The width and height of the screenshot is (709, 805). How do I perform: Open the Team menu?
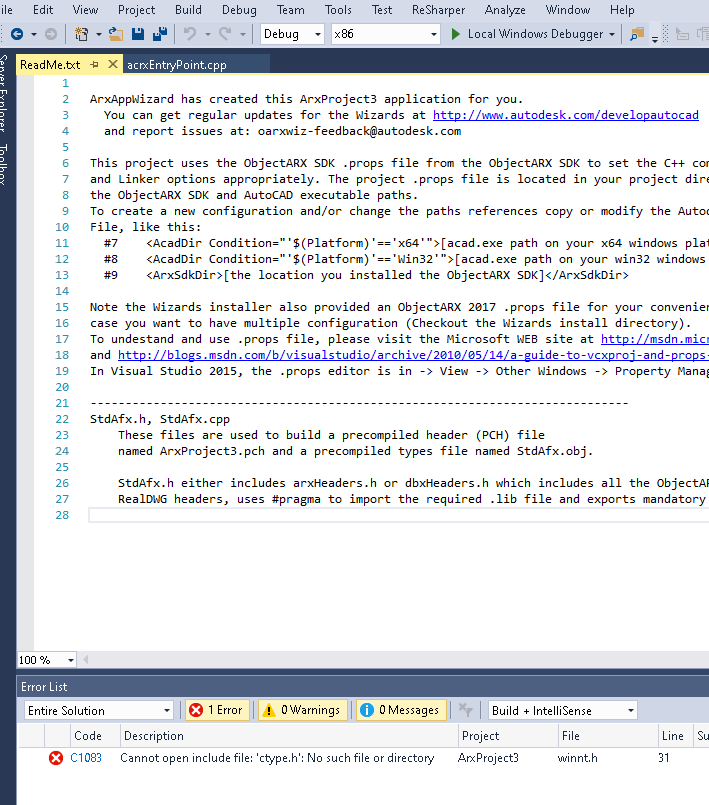(291, 10)
